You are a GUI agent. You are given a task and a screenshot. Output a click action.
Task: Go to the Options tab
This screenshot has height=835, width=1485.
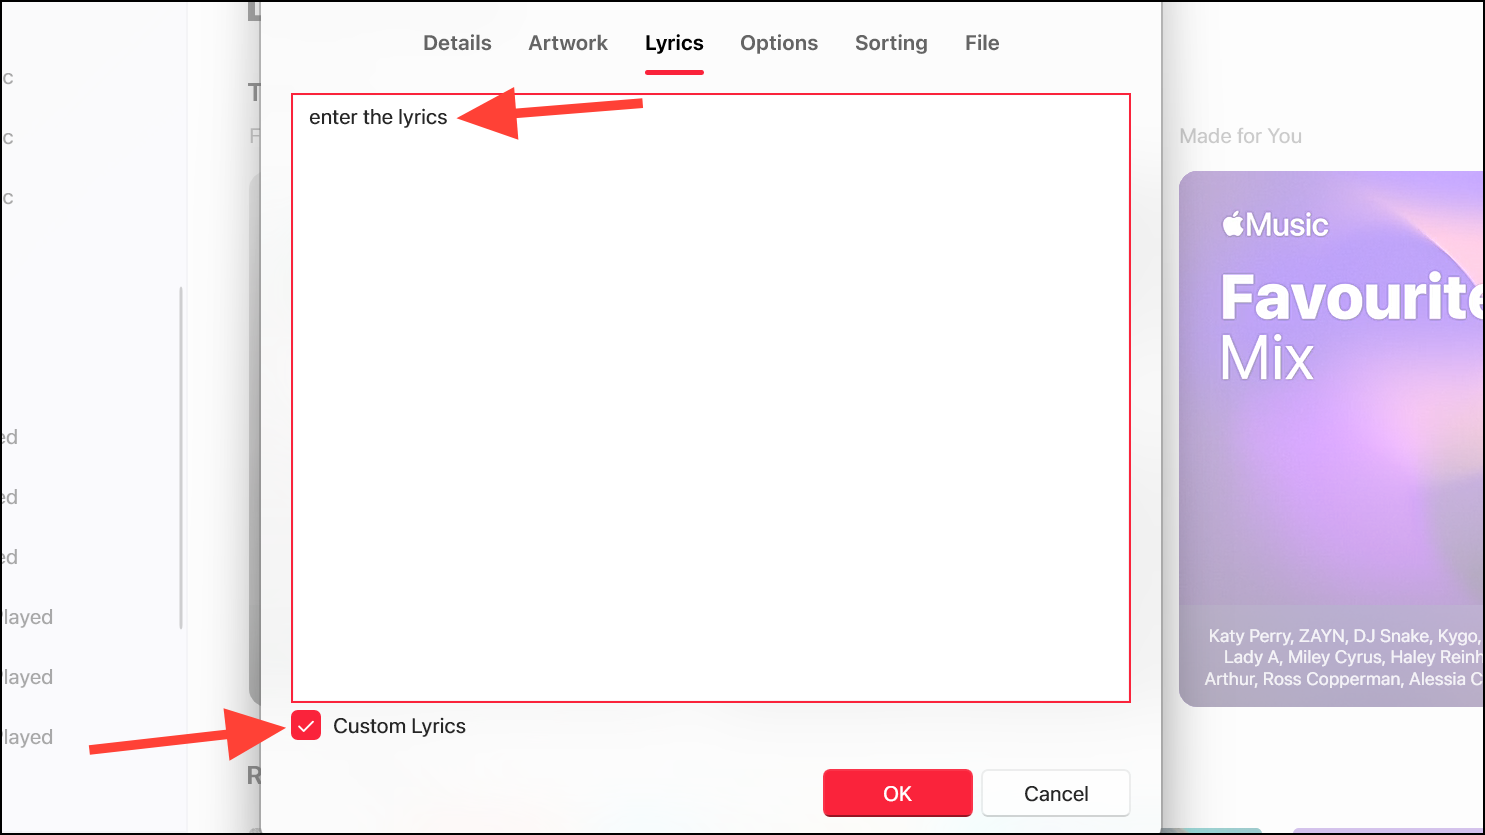[779, 43]
